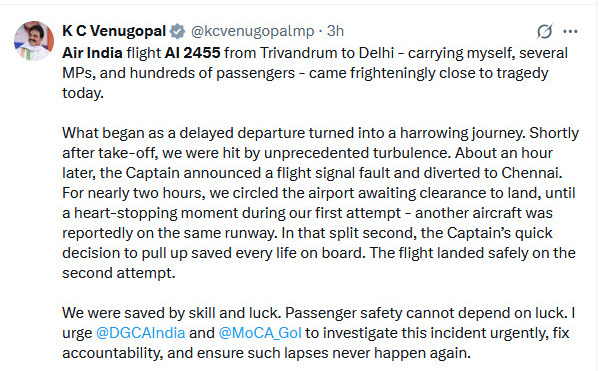Click the bold AI 2455 flight number

pyautogui.click(x=192, y=53)
